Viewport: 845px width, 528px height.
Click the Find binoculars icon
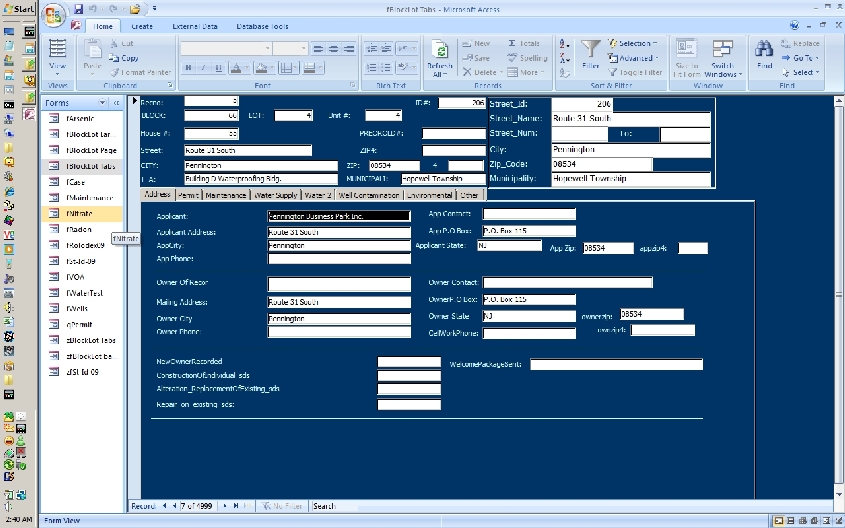click(x=764, y=50)
